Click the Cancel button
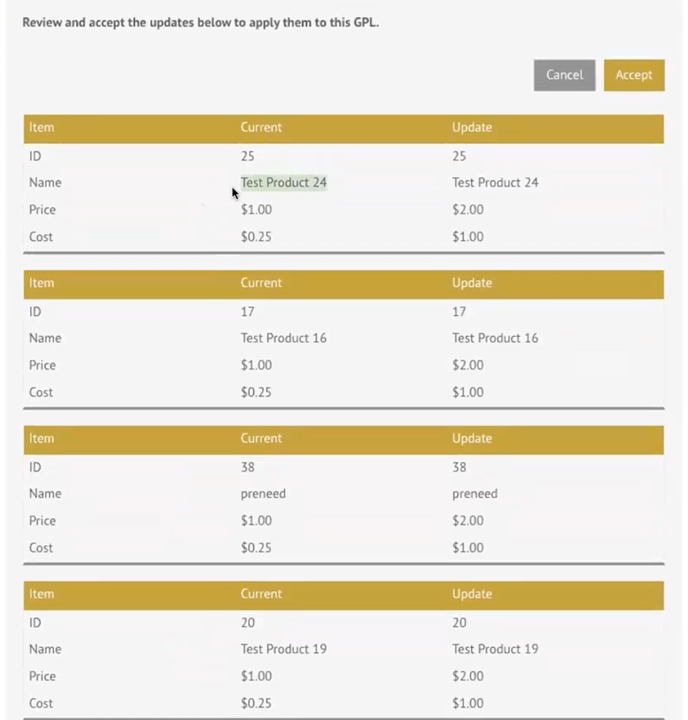 tap(564, 75)
